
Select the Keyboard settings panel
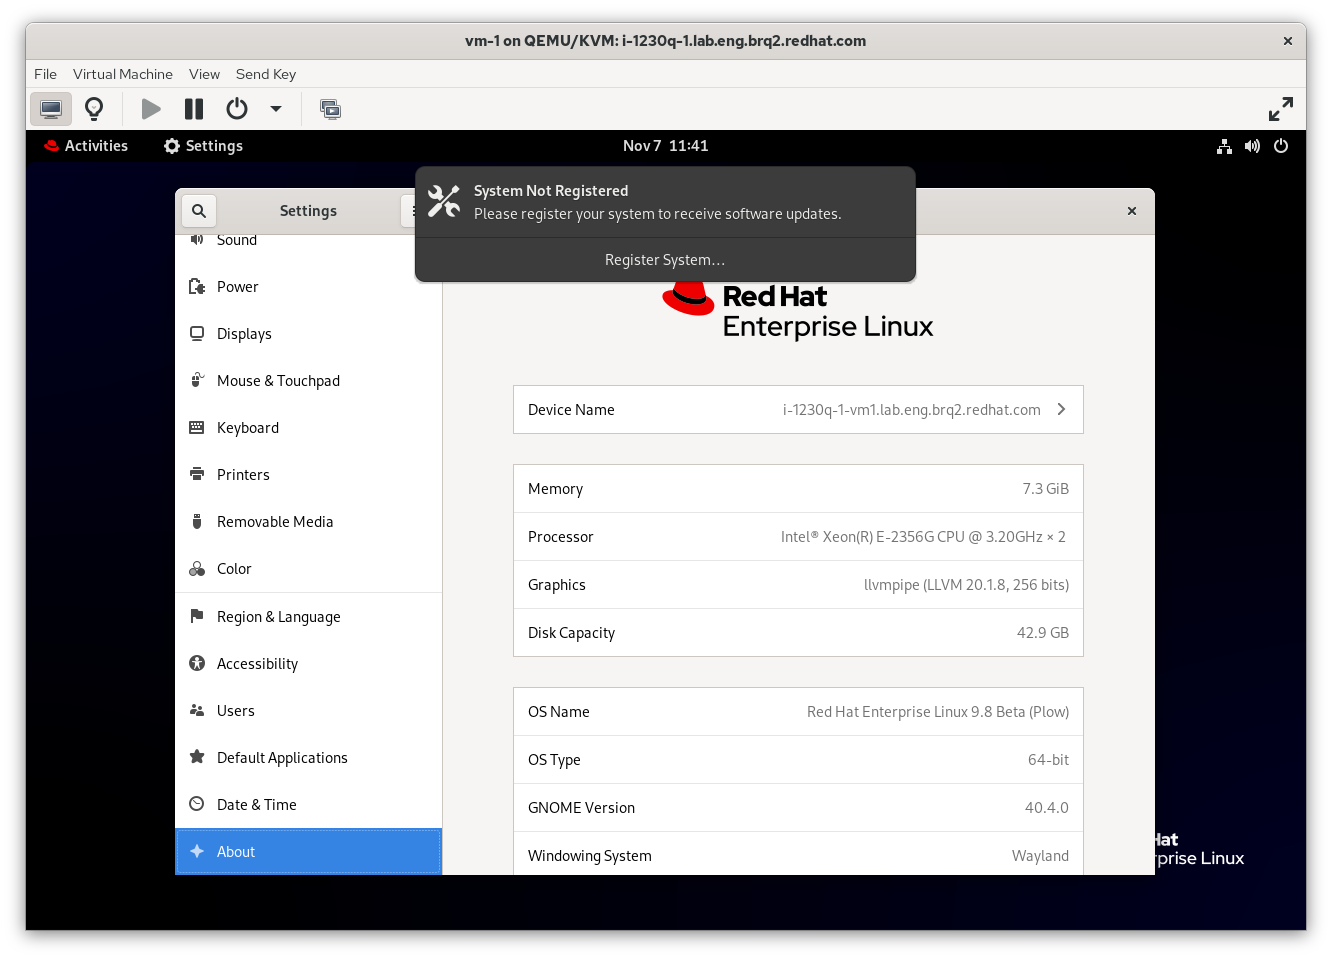(x=308, y=428)
